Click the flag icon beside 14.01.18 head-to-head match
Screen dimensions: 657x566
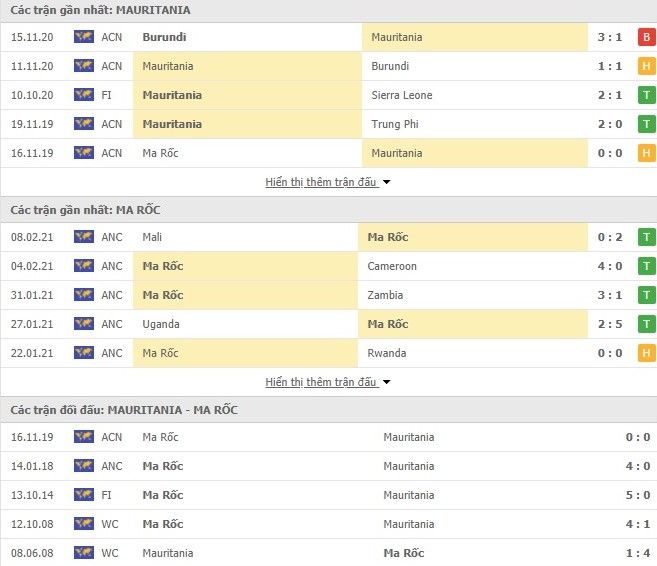(x=83, y=466)
